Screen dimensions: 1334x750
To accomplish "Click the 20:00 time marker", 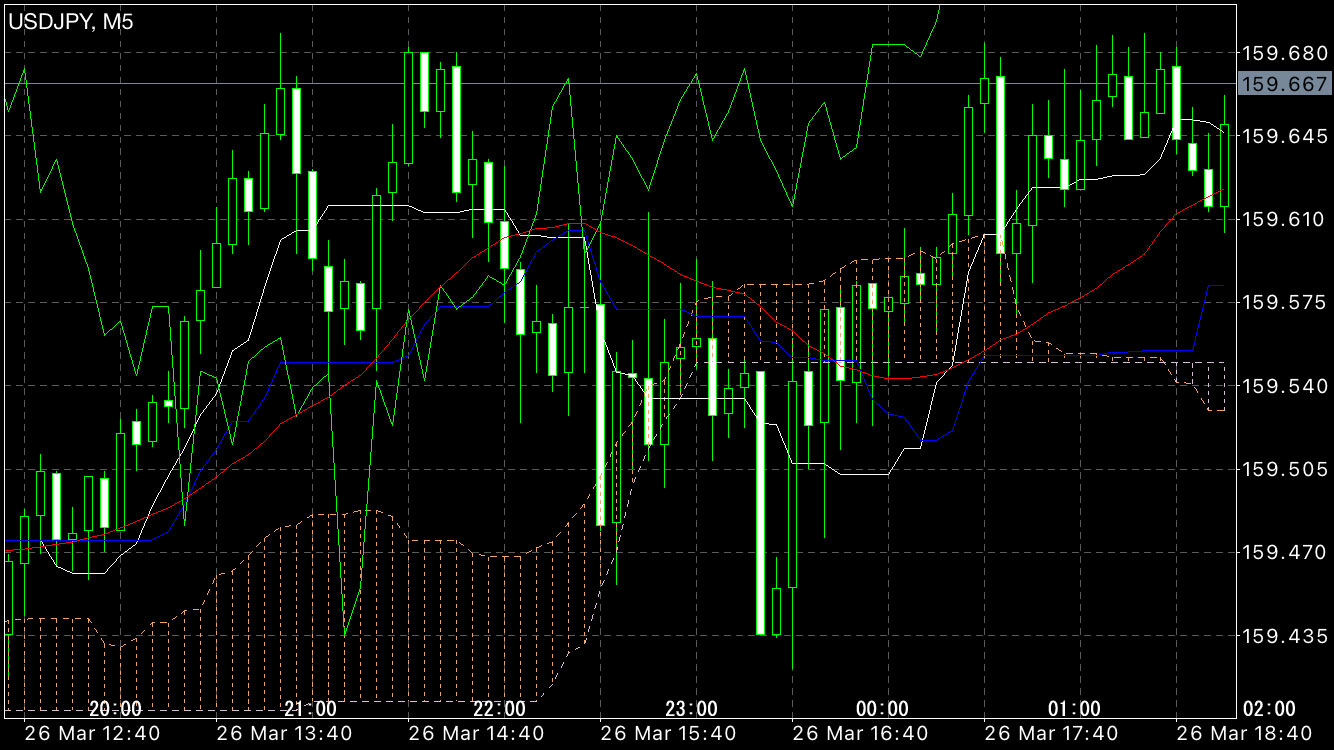I will (115, 709).
